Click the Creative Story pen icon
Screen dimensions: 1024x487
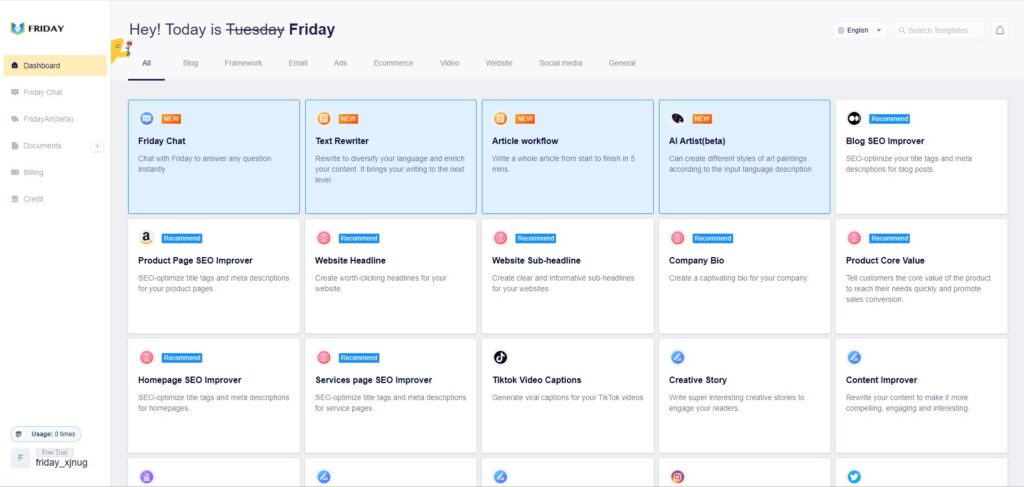(x=677, y=357)
